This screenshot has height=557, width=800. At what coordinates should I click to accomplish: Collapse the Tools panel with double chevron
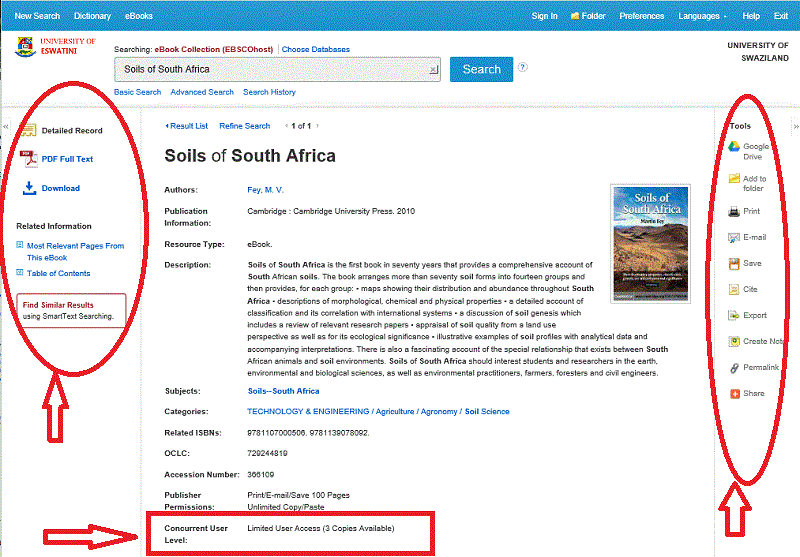795,126
